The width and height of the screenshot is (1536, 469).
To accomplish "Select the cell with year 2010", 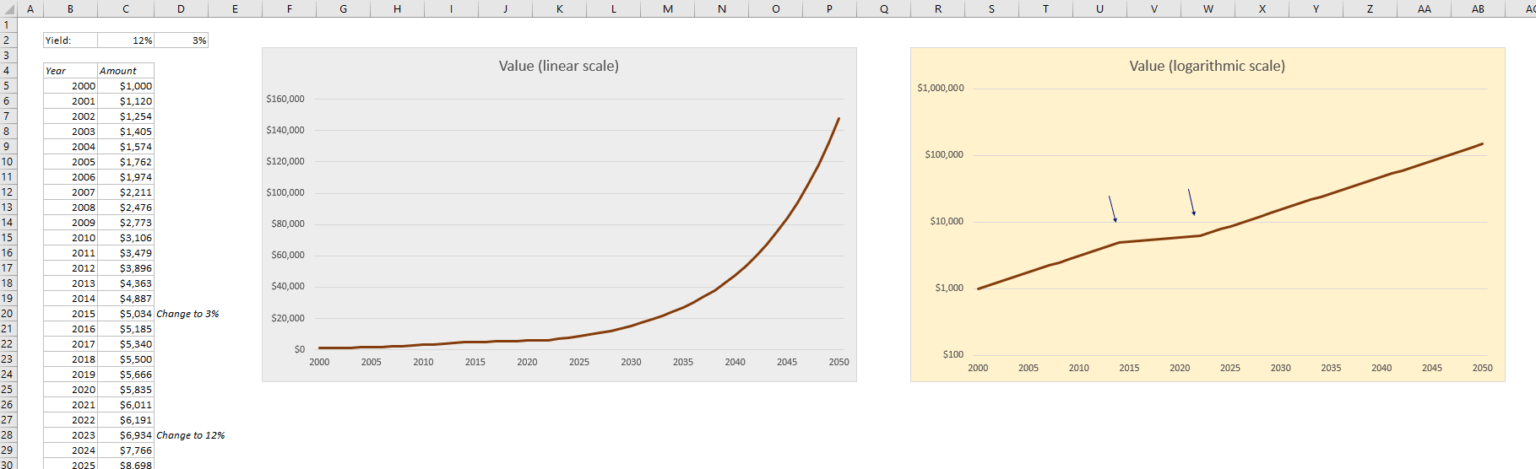I will 70,238.
